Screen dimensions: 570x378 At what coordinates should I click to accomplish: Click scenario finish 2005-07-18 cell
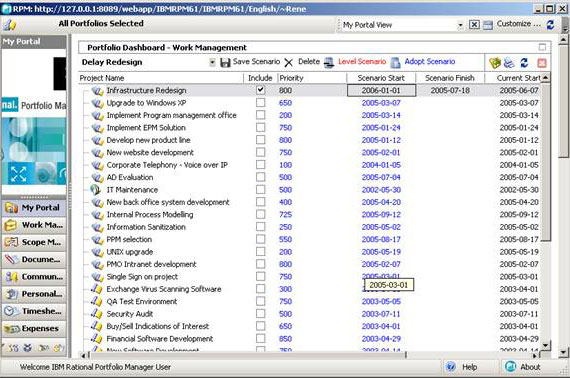tap(450, 91)
